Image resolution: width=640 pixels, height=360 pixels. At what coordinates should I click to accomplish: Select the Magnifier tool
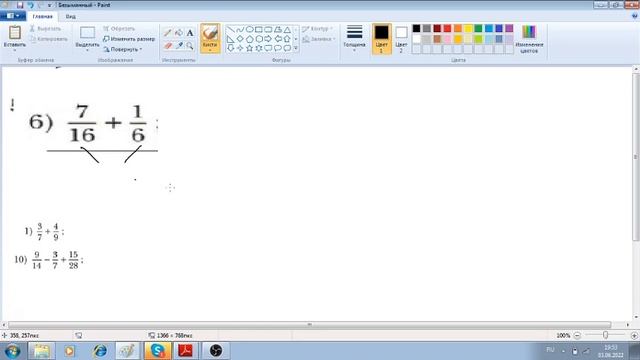(x=190, y=46)
